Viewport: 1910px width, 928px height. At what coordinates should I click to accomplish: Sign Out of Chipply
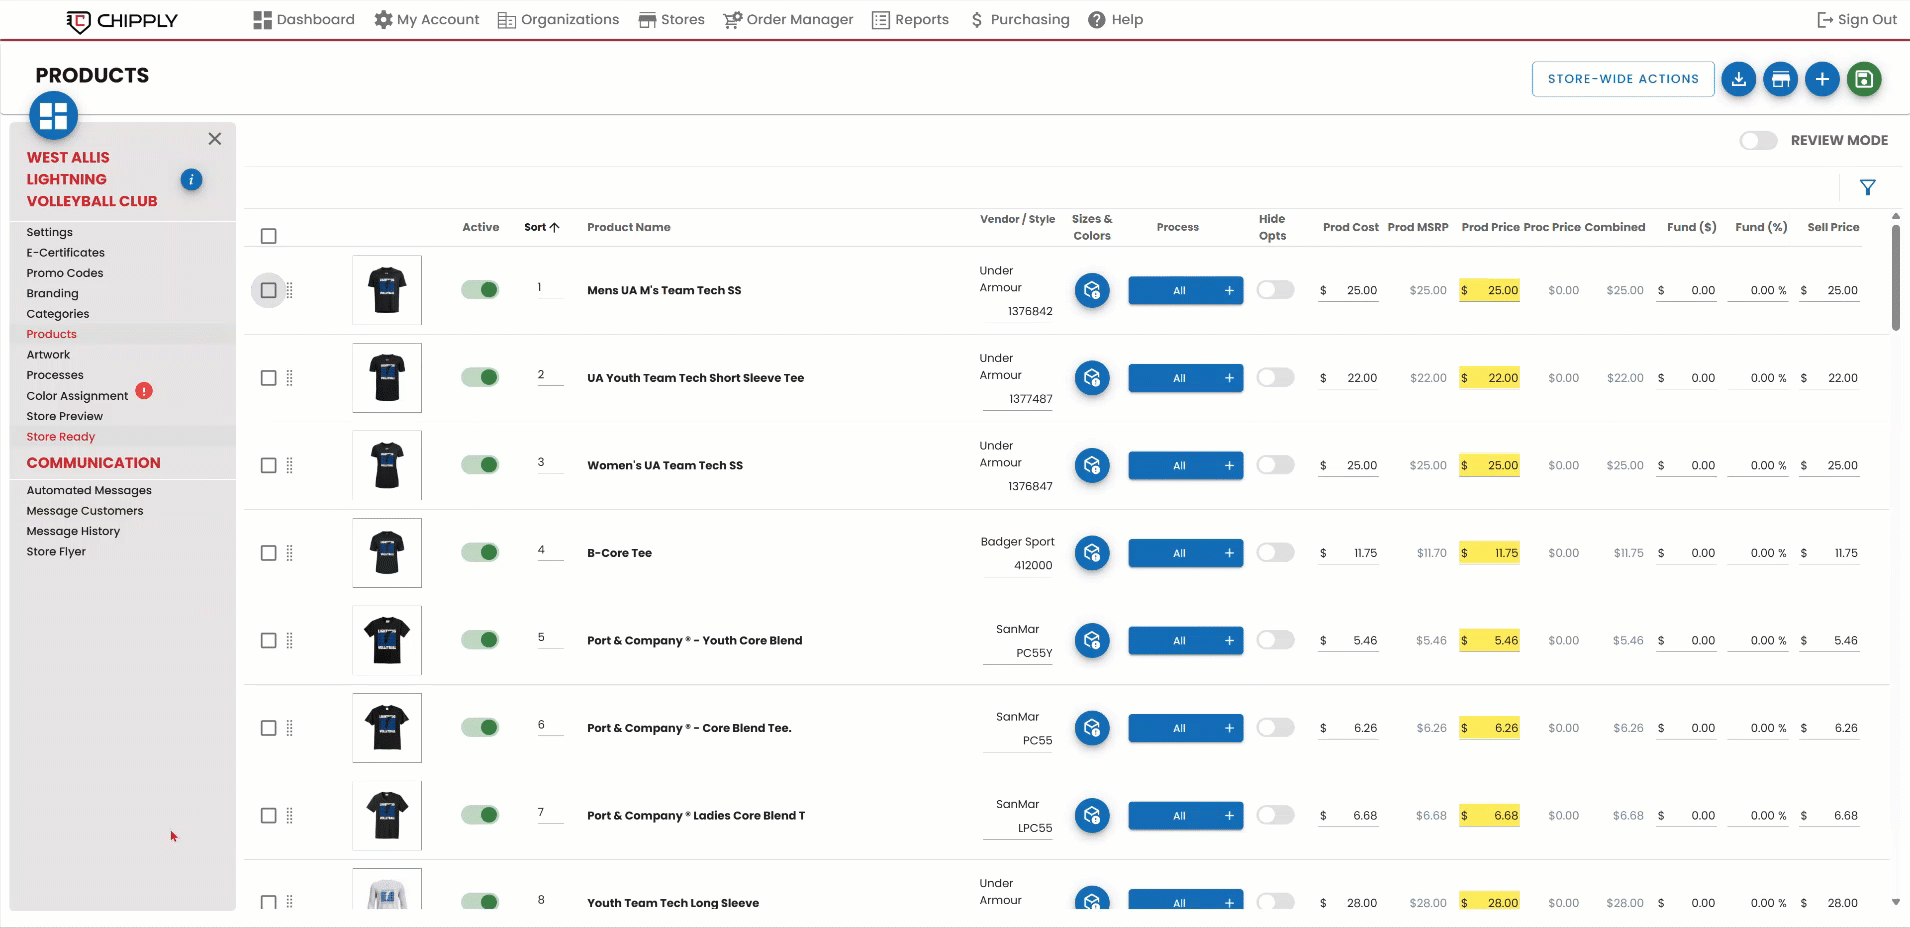point(1856,20)
